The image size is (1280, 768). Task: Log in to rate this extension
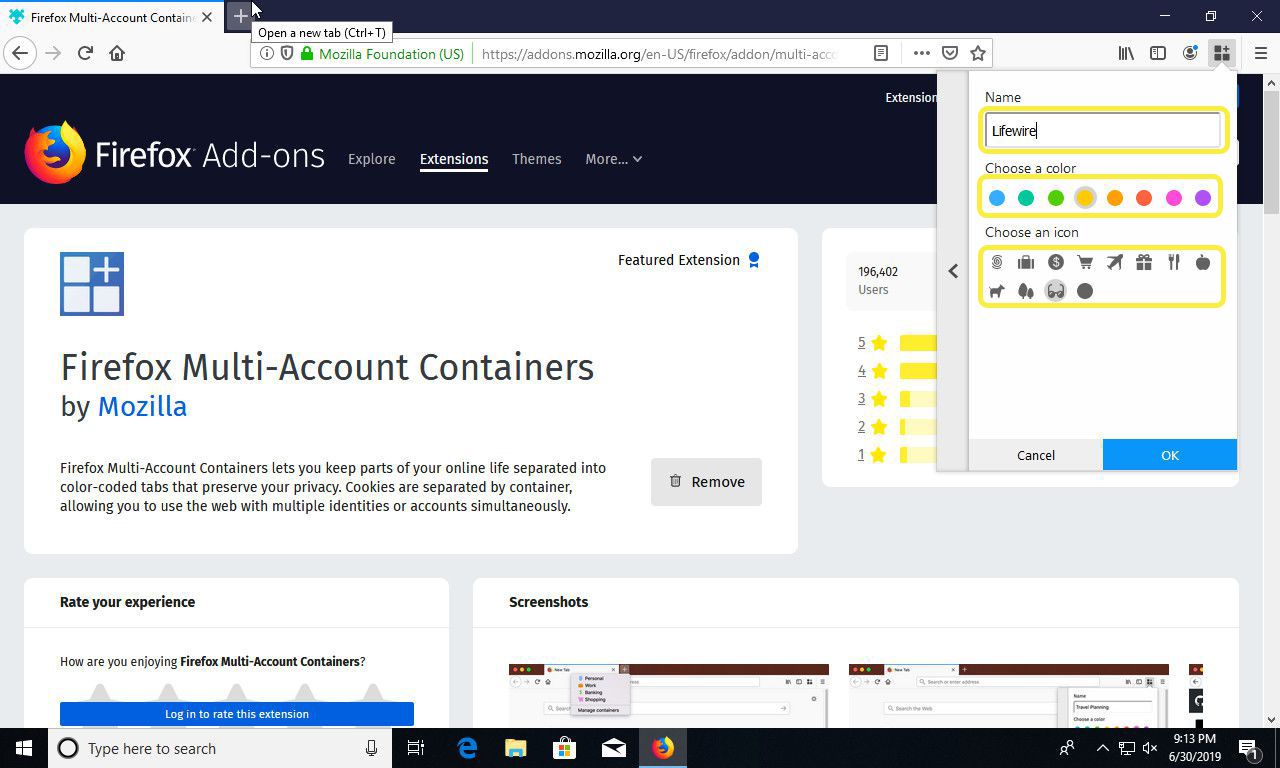[237, 714]
